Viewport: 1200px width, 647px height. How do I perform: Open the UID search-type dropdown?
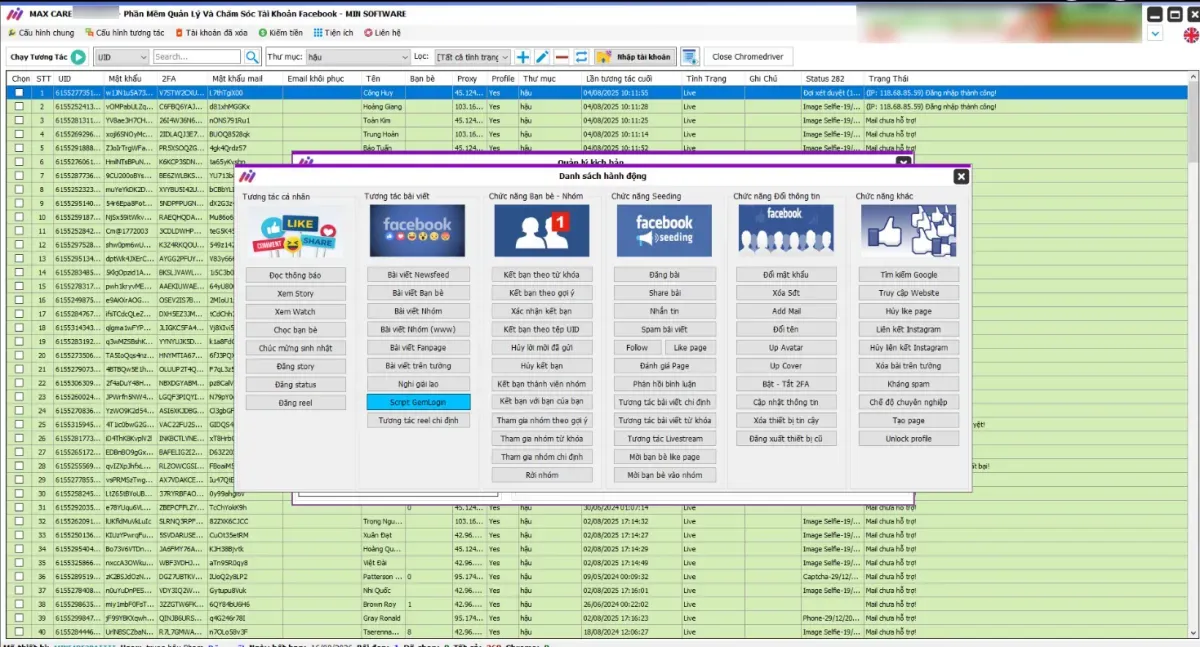click(121, 57)
